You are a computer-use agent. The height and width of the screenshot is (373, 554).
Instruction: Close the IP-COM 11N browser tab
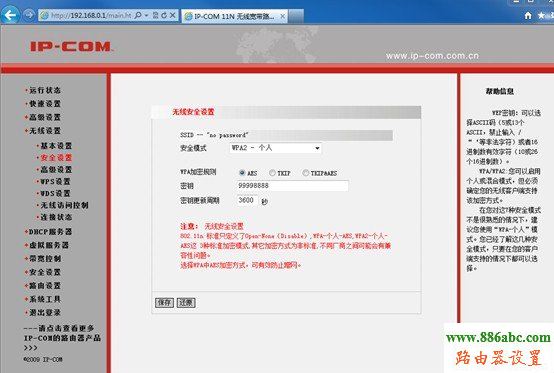coord(283,16)
